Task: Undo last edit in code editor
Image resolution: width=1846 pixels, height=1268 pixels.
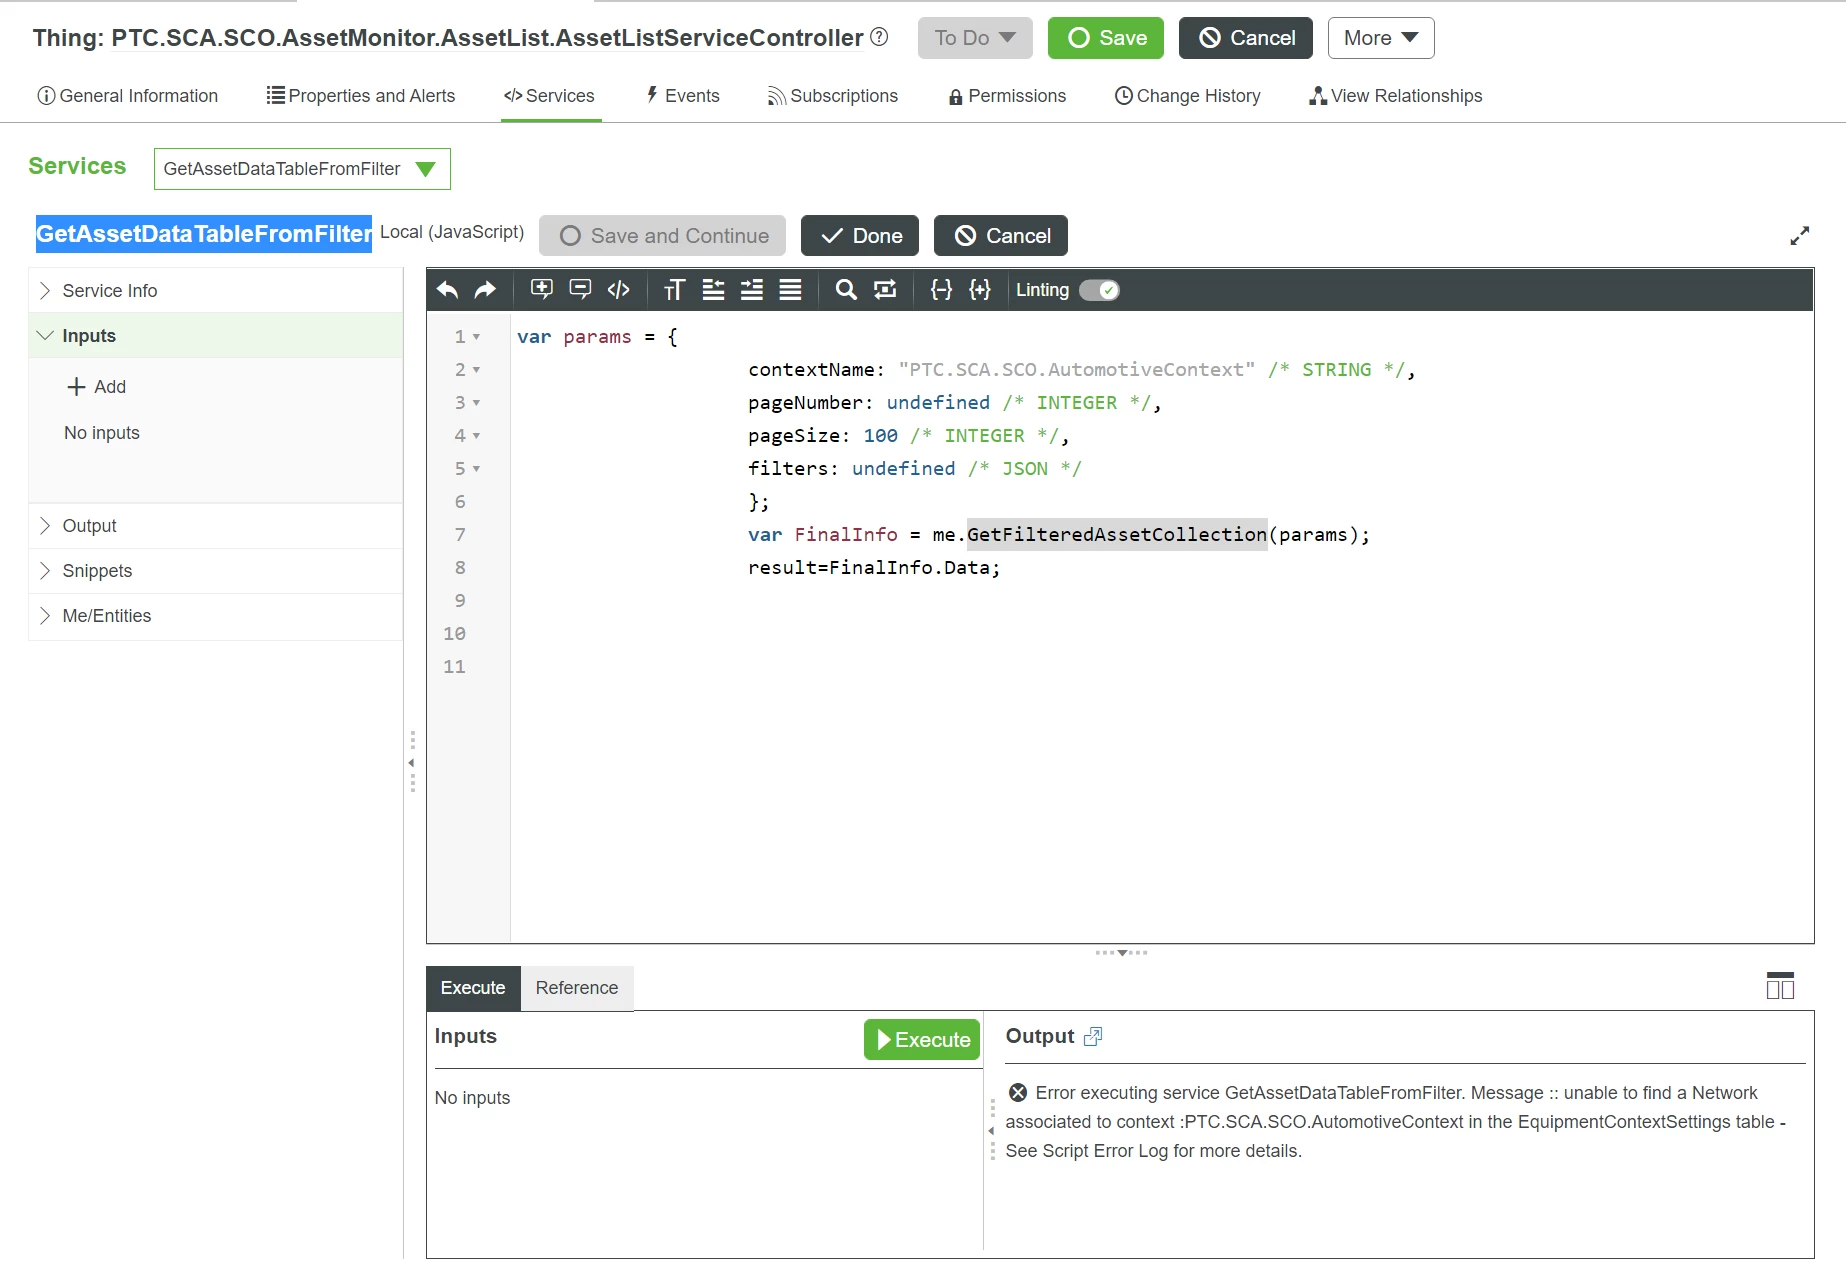Action: 447,290
